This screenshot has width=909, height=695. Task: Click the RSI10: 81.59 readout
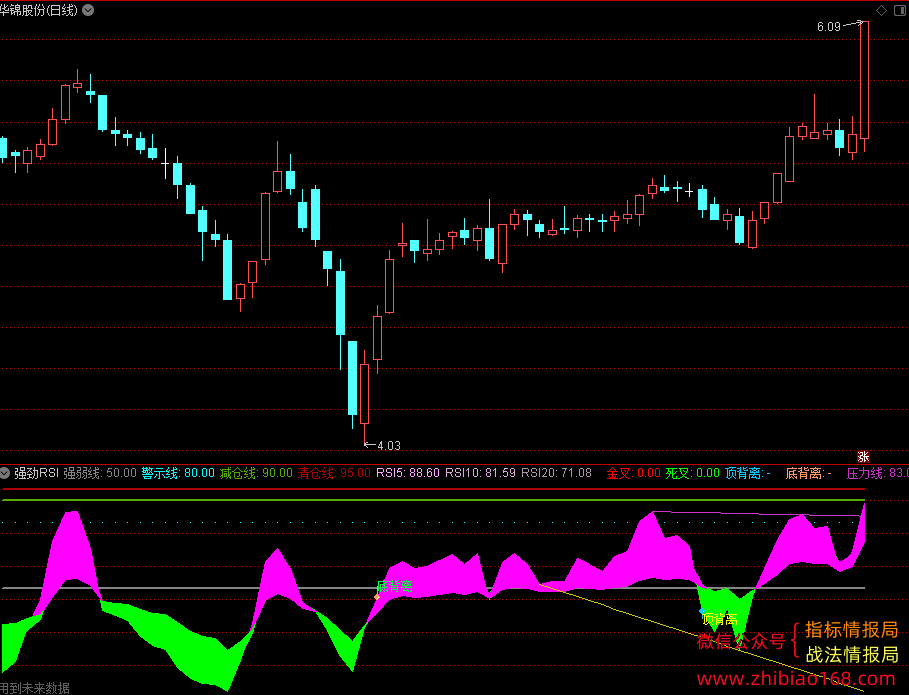481,473
